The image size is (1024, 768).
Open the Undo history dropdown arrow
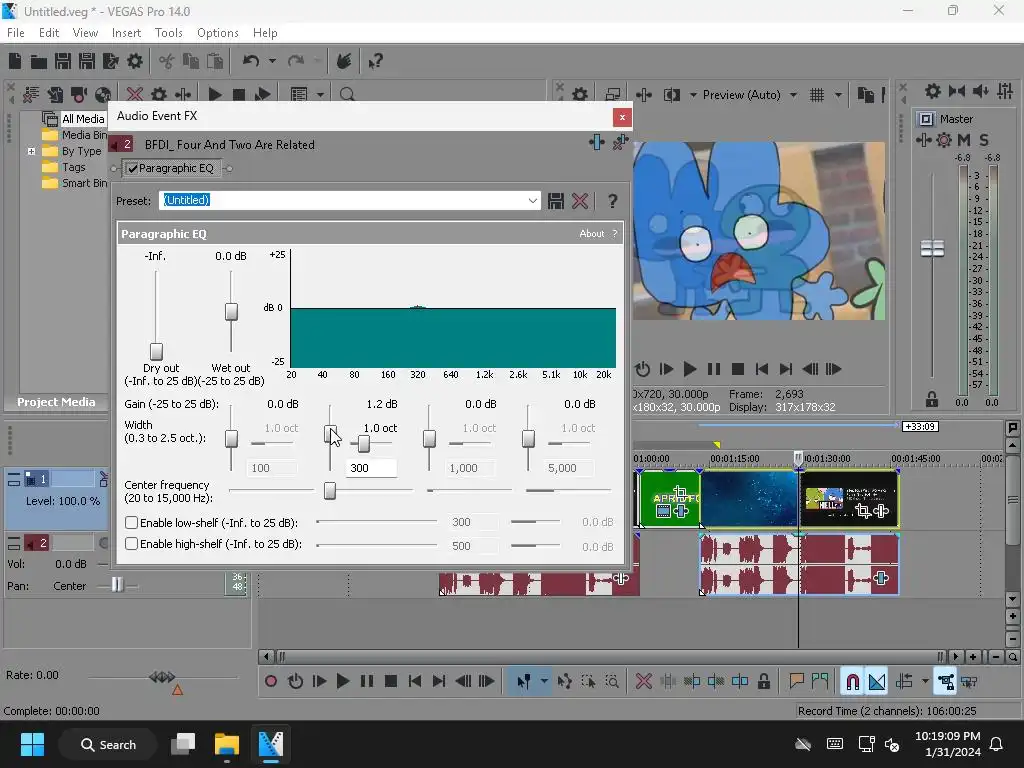[272, 61]
